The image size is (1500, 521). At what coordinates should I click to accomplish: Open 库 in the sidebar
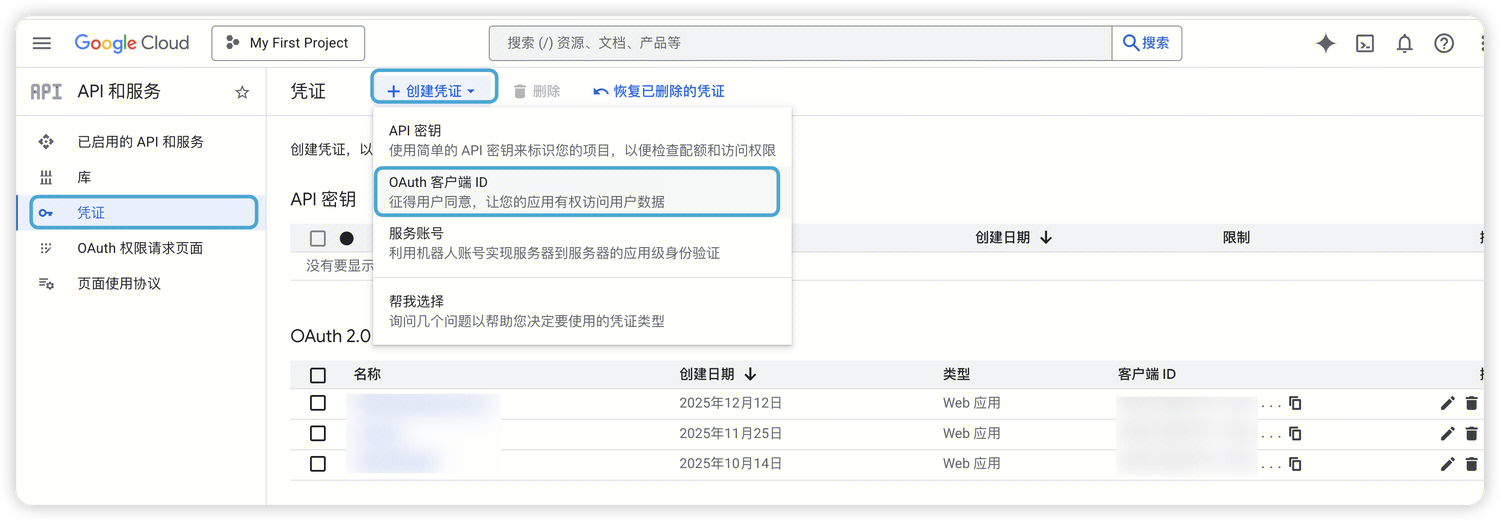(140, 177)
